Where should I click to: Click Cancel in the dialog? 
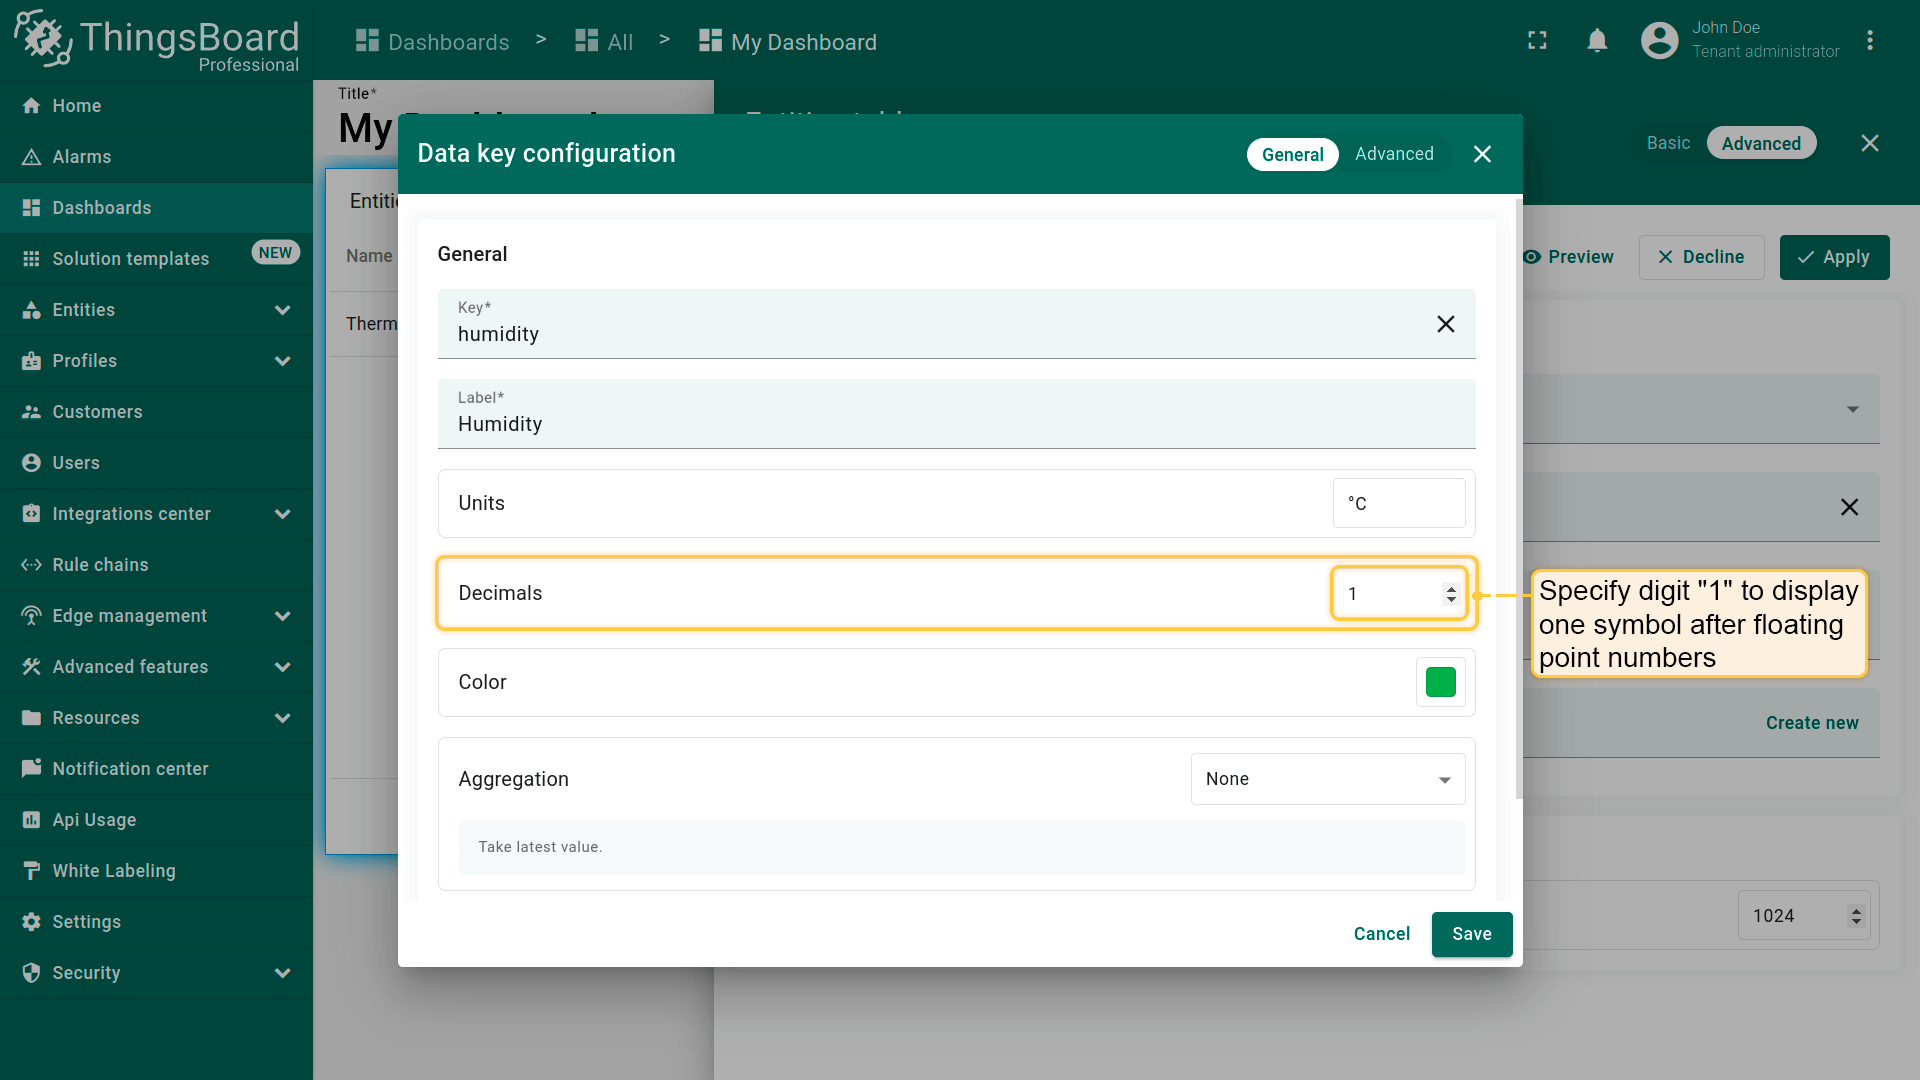coord(1381,934)
